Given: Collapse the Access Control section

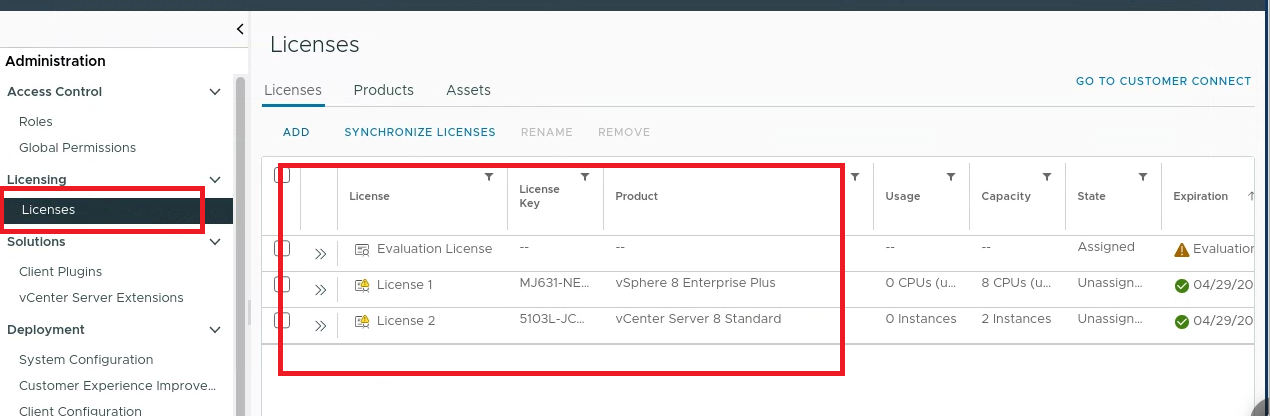Looking at the screenshot, I should coord(214,92).
